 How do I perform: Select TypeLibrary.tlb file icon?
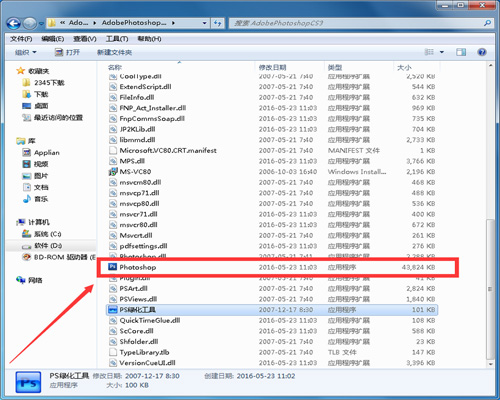113,352
